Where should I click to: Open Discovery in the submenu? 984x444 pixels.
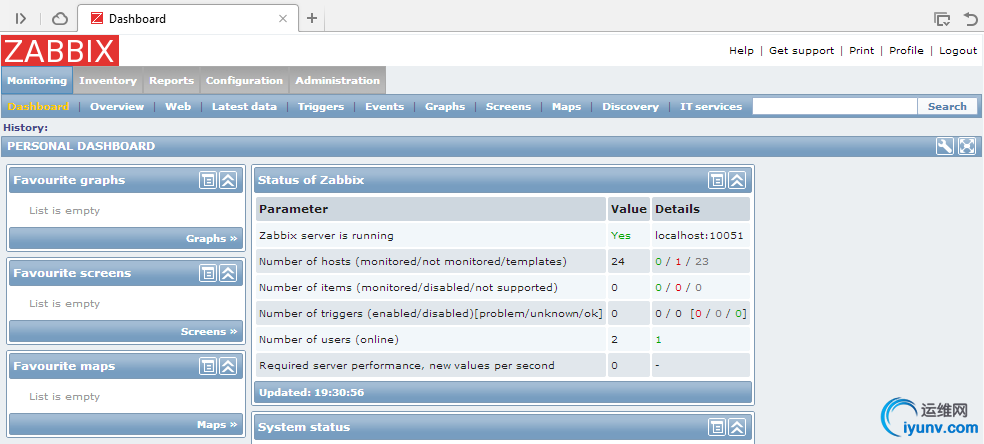(631, 107)
